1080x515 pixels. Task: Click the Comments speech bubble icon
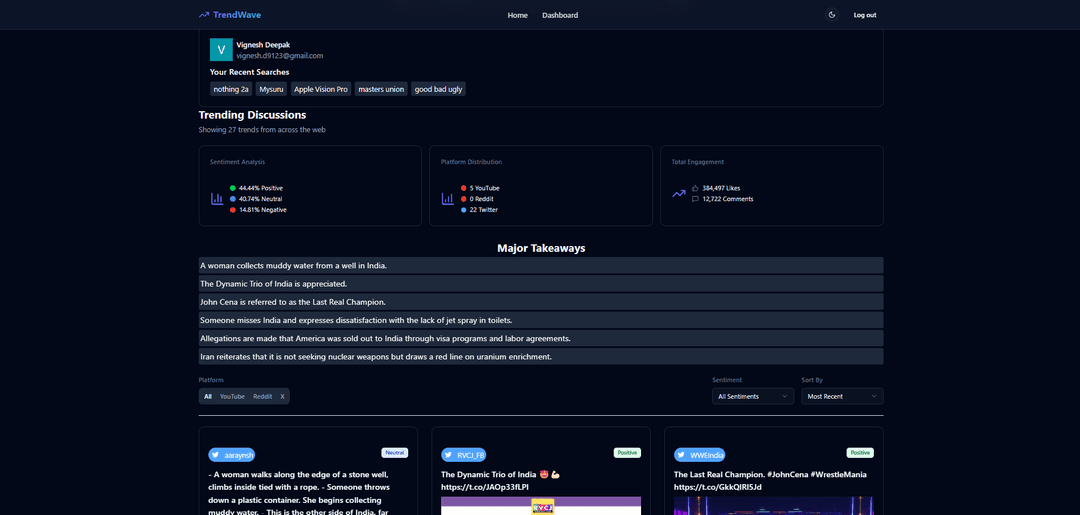coord(695,199)
